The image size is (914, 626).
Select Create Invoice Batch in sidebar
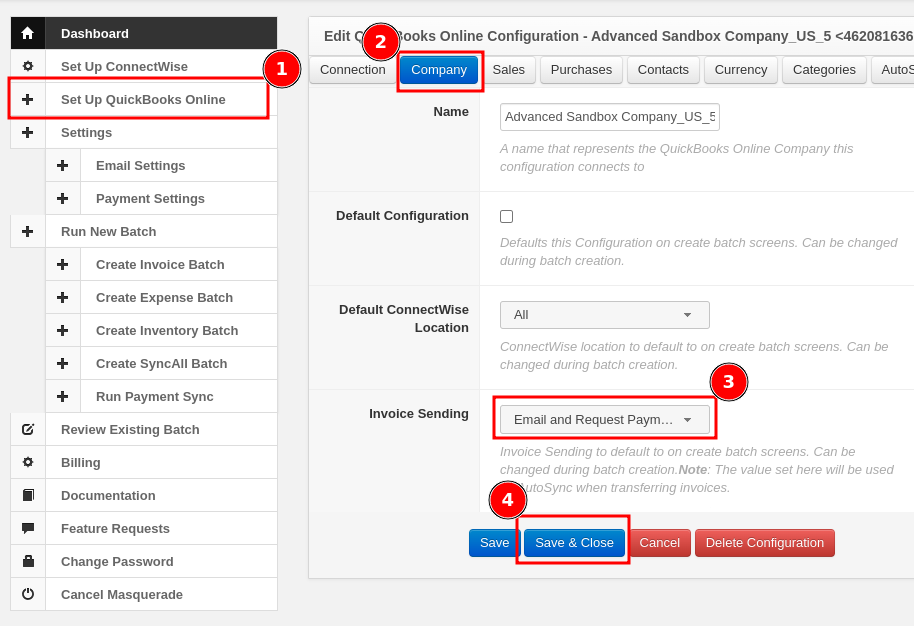point(178,265)
